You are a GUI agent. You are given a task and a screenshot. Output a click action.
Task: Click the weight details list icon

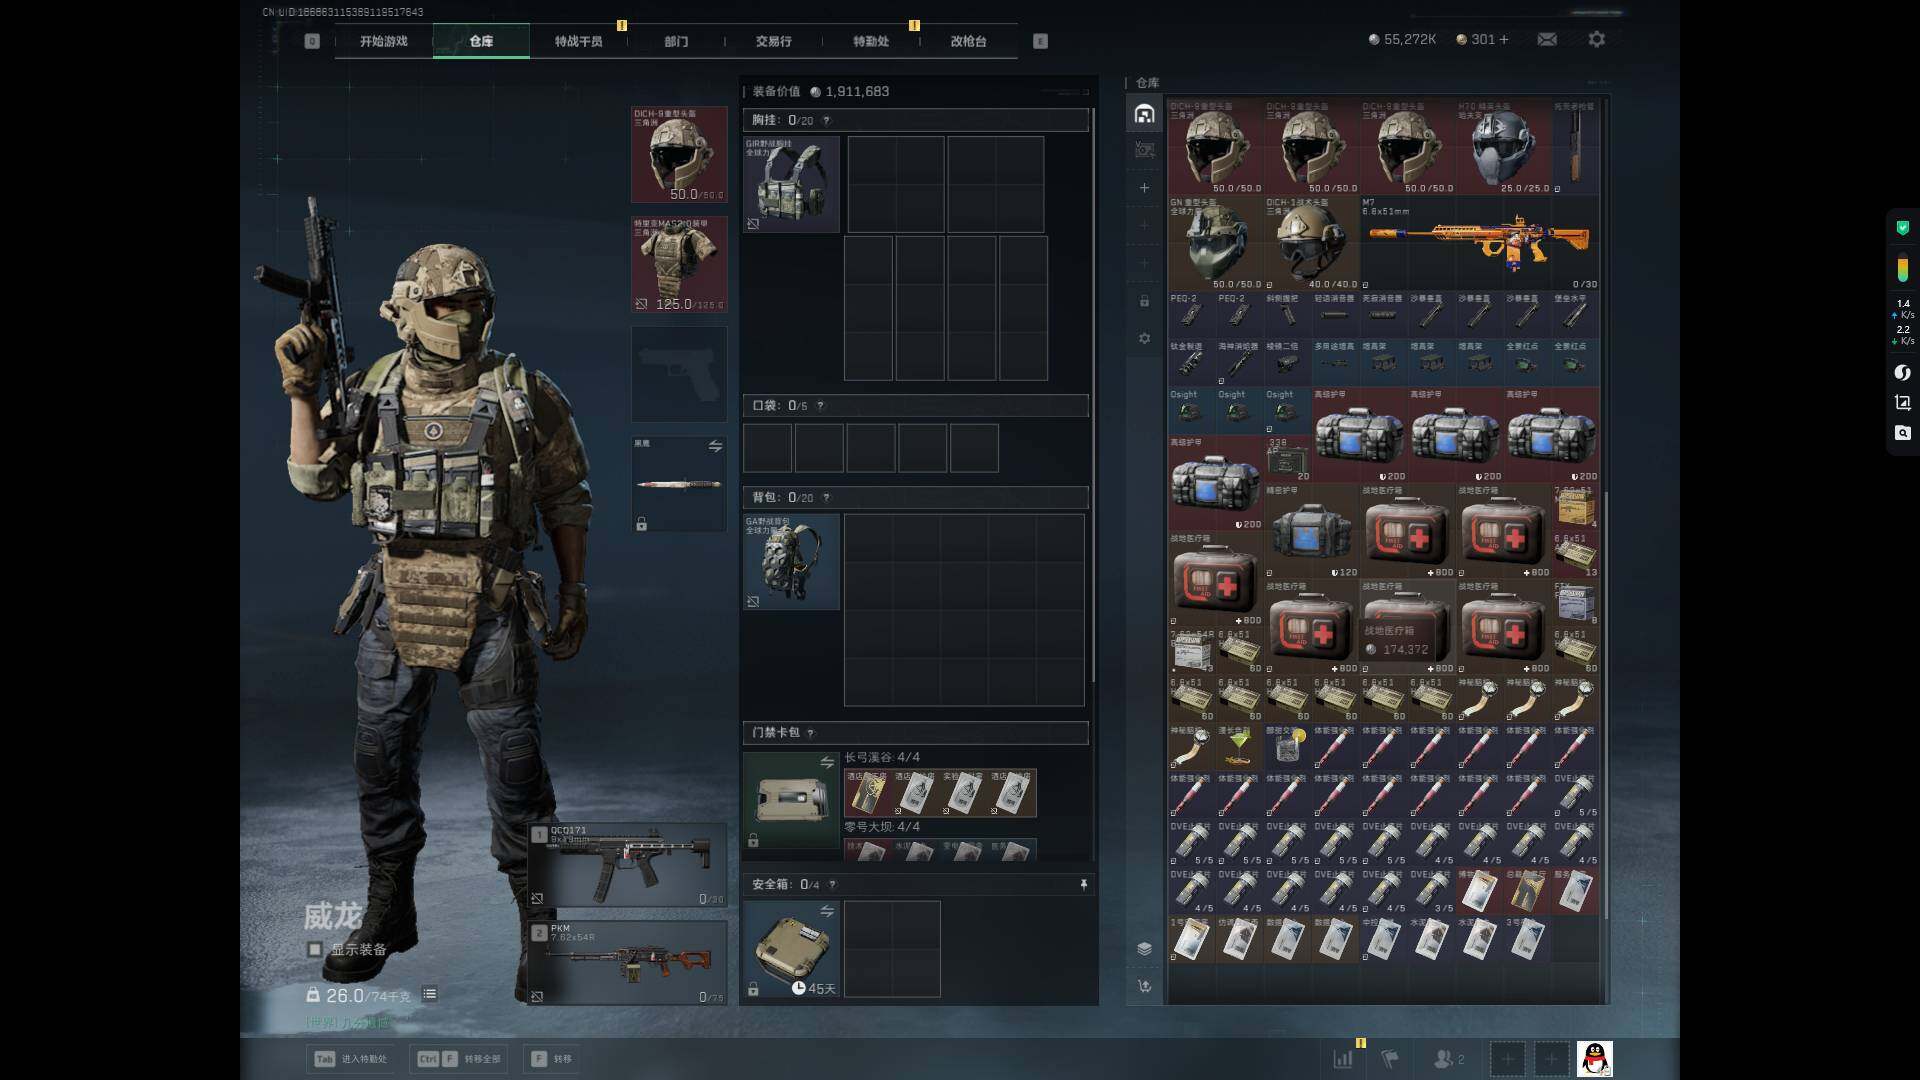pyautogui.click(x=430, y=994)
